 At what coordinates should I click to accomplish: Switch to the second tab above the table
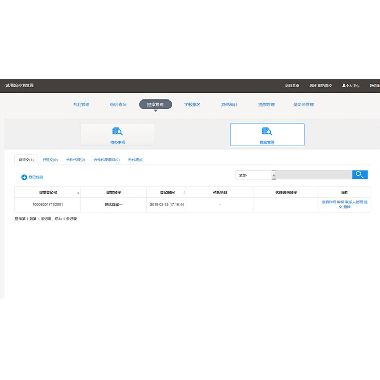pos(50,160)
